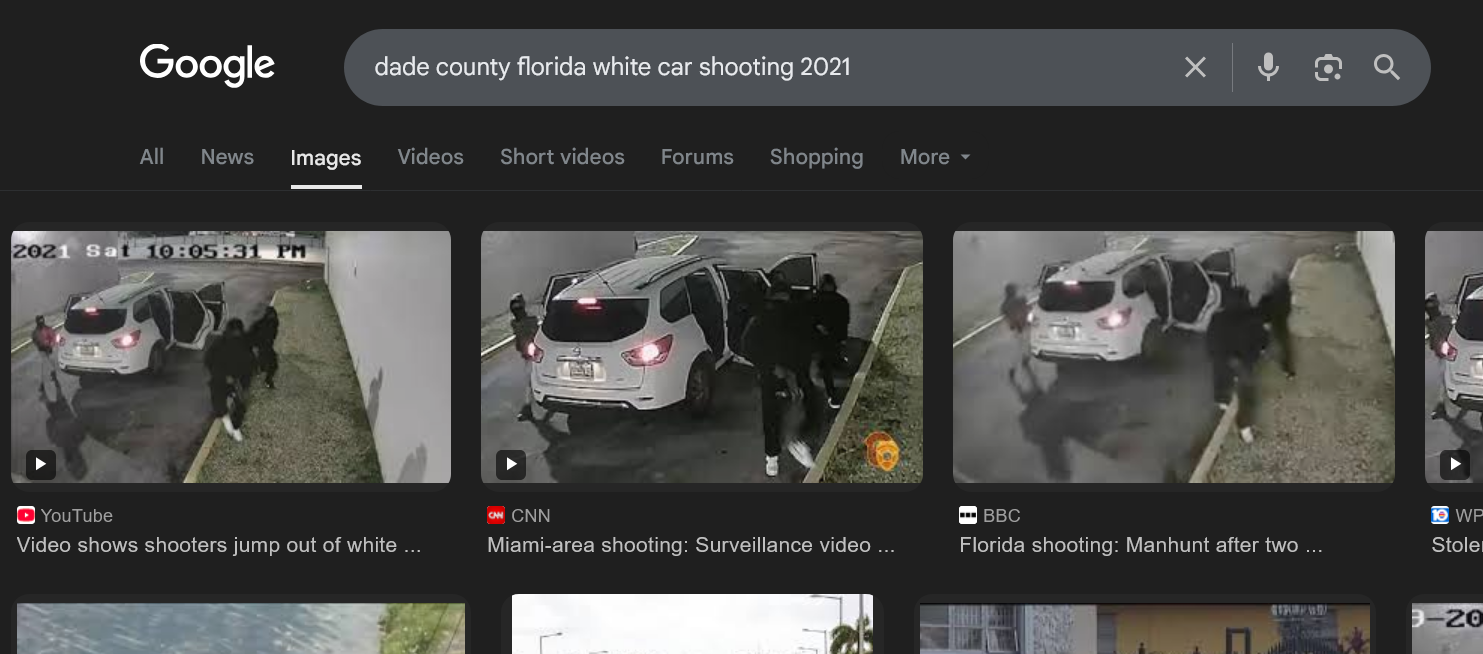Open 'Miami-area shooting: Surveillance video' link

pyautogui.click(x=691, y=545)
